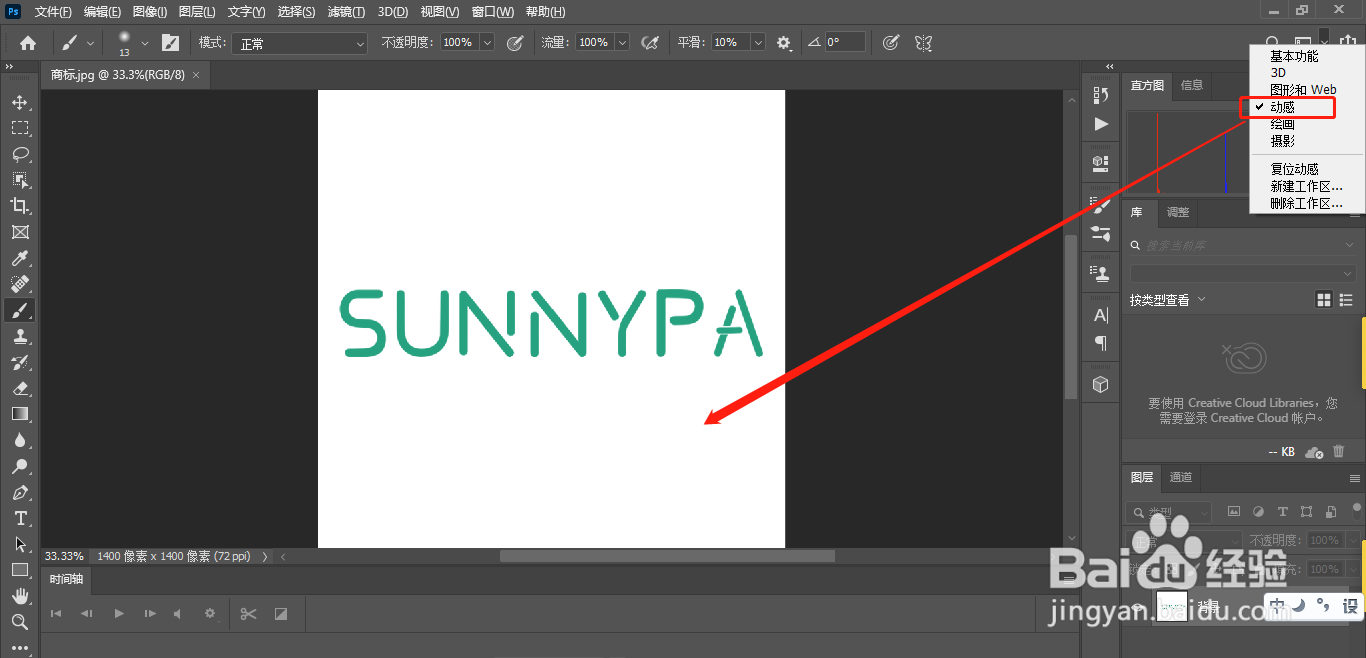1366x658 pixels.
Task: Open the Paragraph panel icon
Action: (1101, 343)
